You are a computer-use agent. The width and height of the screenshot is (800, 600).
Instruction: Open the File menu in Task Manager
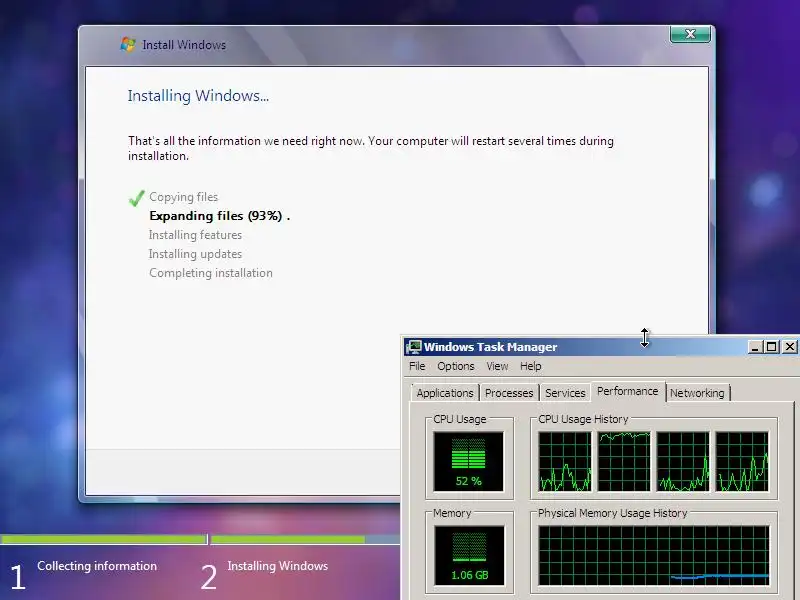pos(417,366)
